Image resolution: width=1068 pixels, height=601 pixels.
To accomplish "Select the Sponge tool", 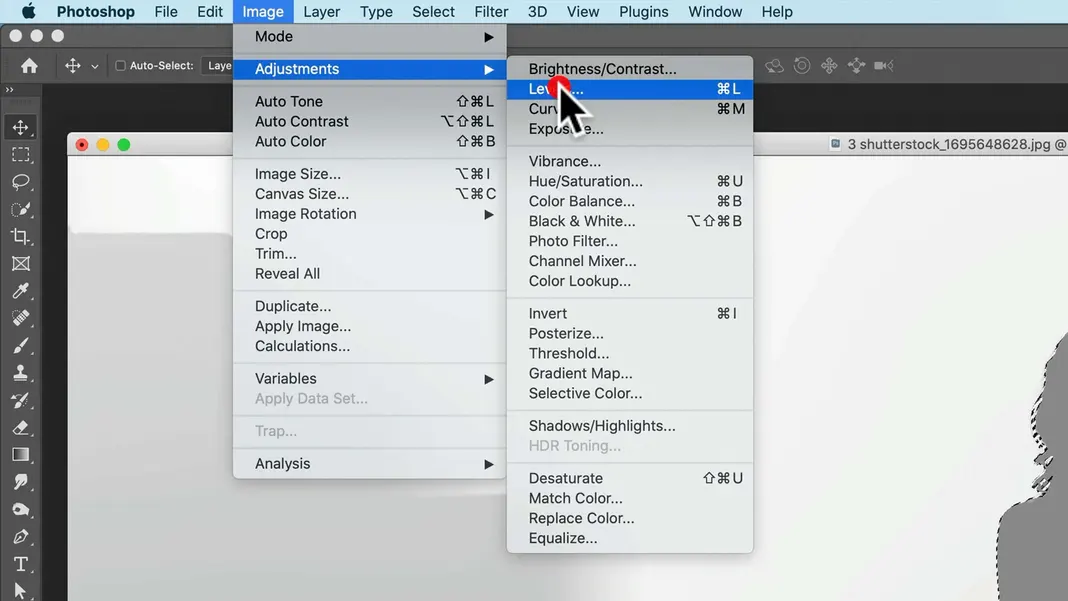I will pos(20,509).
